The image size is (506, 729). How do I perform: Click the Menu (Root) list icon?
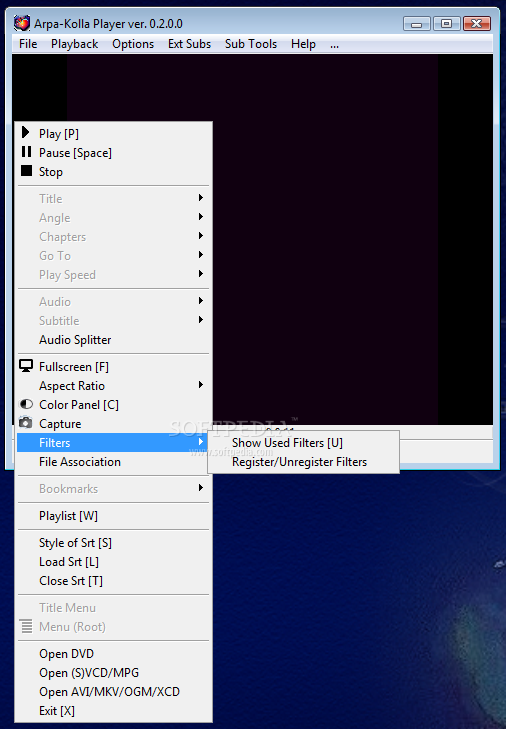(x=27, y=626)
